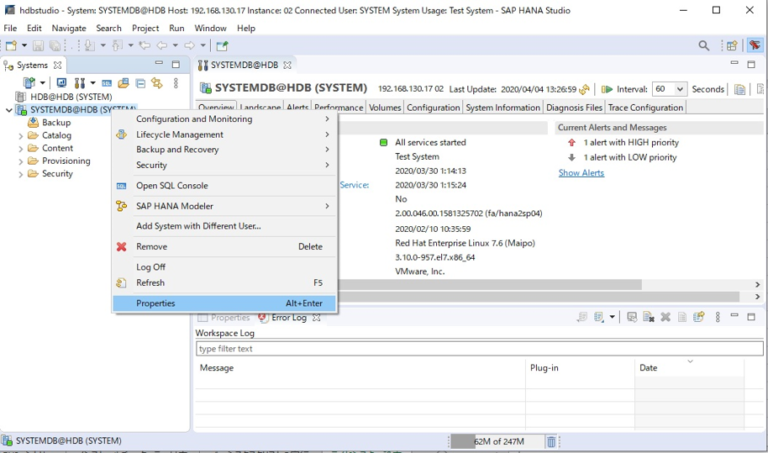Sort the log by Date column header
The image size is (768, 453).
(649, 368)
